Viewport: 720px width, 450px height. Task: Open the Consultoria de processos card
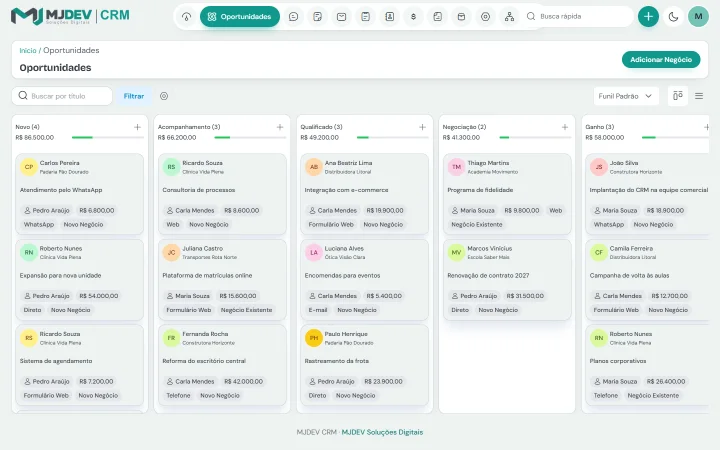pos(222,194)
